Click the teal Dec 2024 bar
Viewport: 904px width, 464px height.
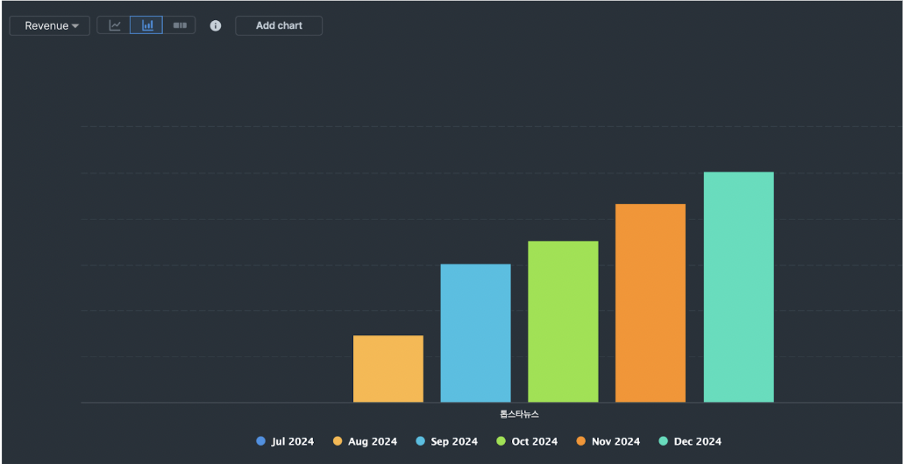[738, 287]
